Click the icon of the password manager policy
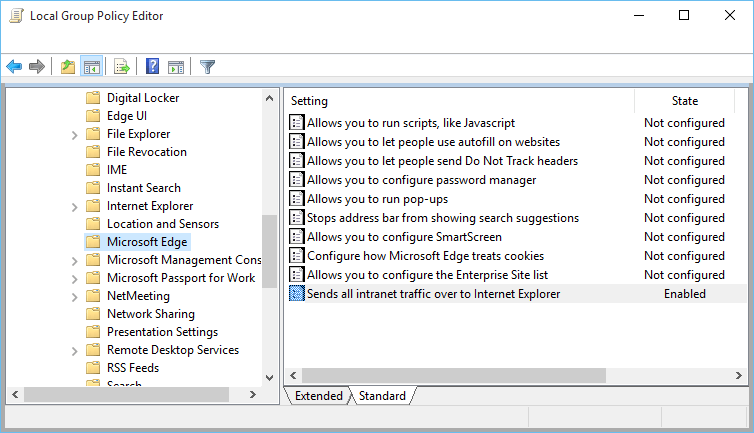The image size is (754, 433). click(x=297, y=180)
